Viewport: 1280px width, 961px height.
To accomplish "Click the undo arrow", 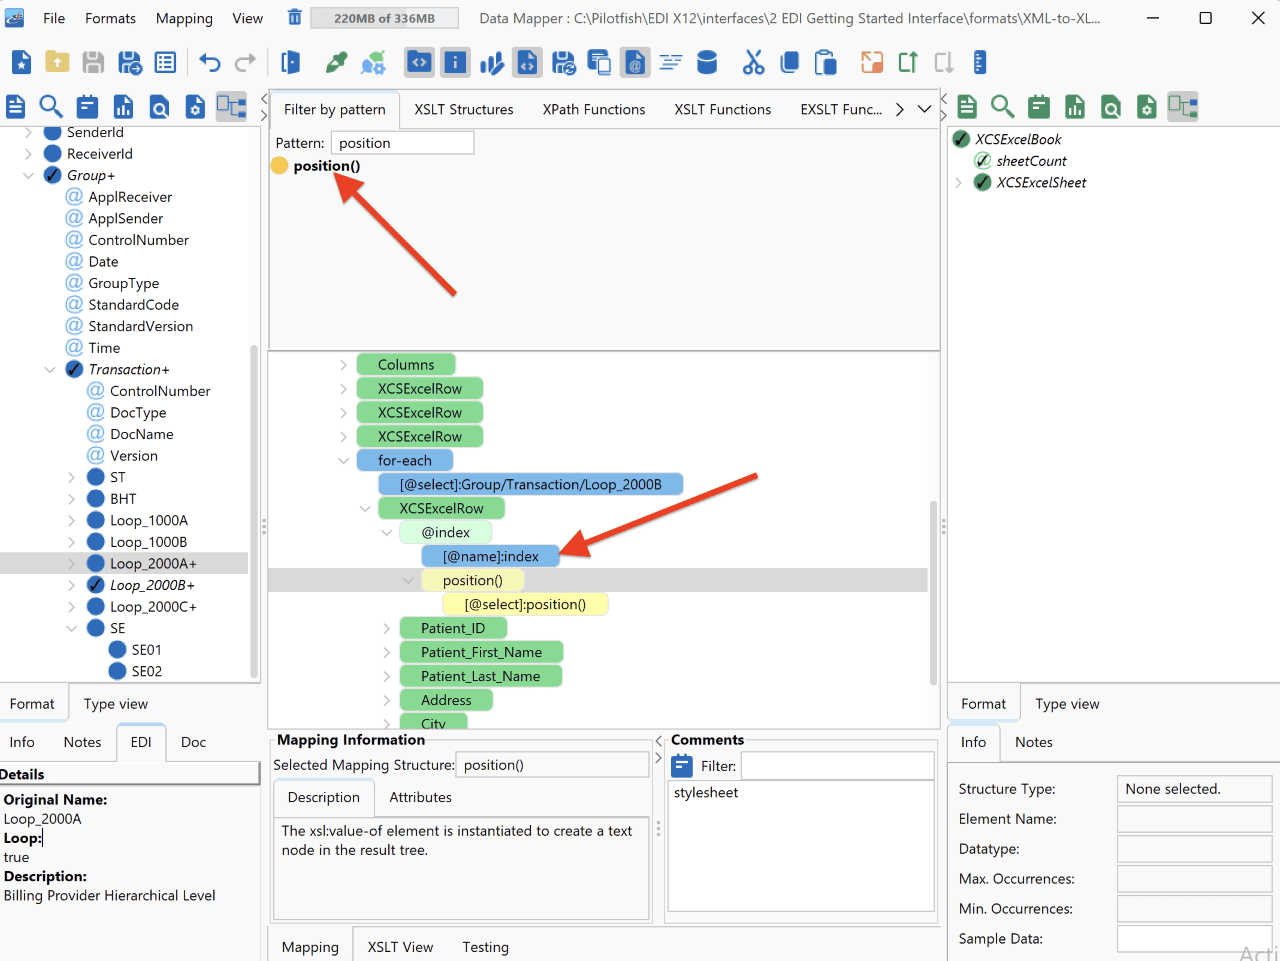I will point(209,63).
